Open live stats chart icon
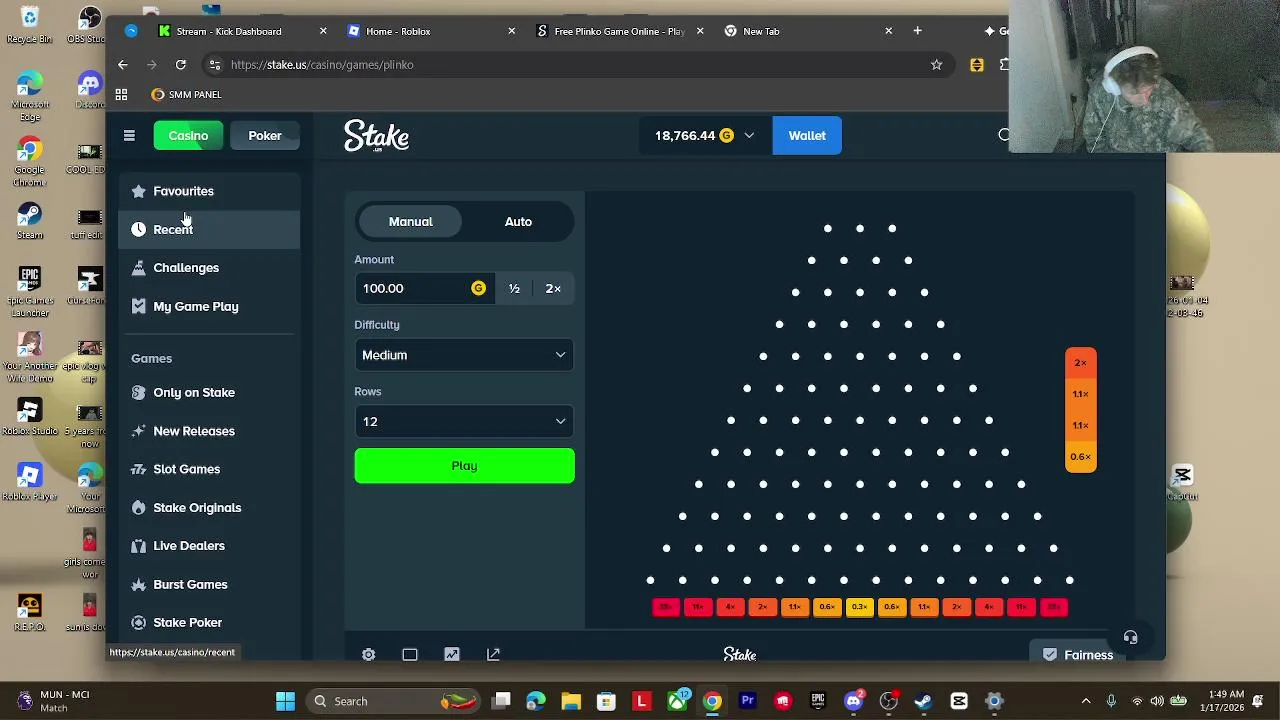1280x720 pixels. [452, 654]
